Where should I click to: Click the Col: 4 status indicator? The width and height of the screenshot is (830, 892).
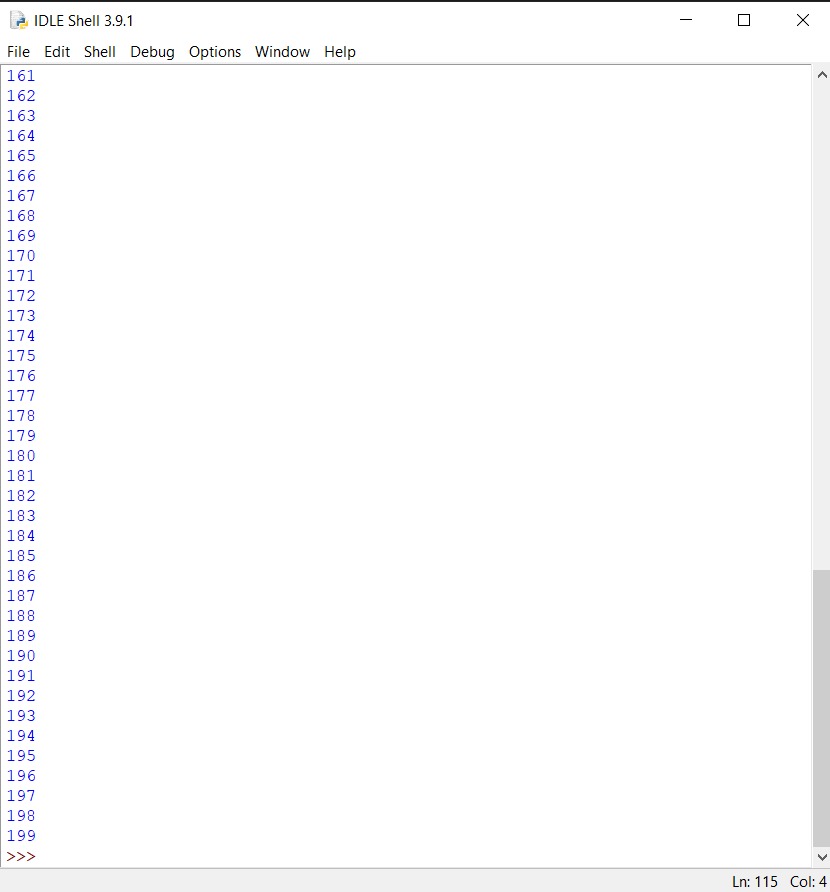[808, 882]
